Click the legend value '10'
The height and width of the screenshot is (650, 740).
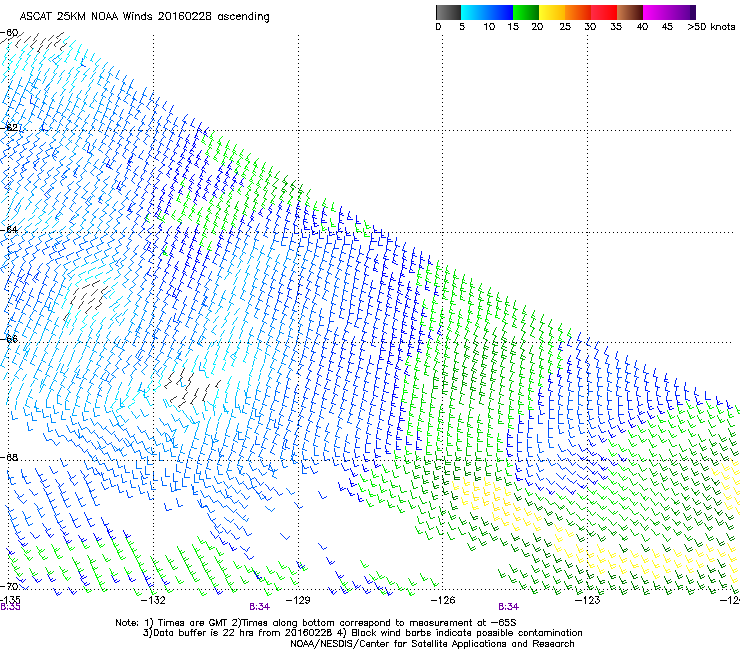tap(489, 27)
